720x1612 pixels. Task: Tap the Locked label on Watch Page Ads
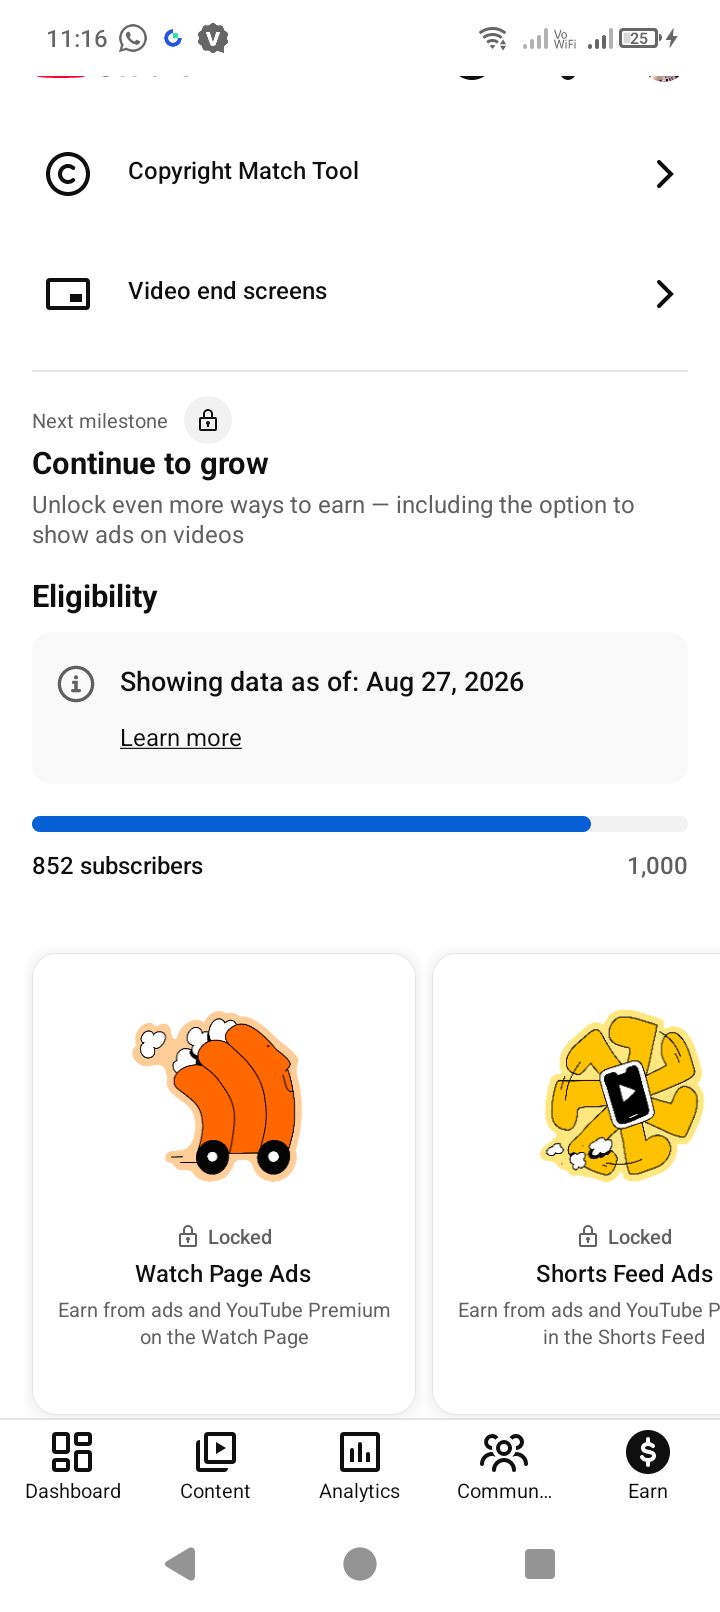point(225,1237)
